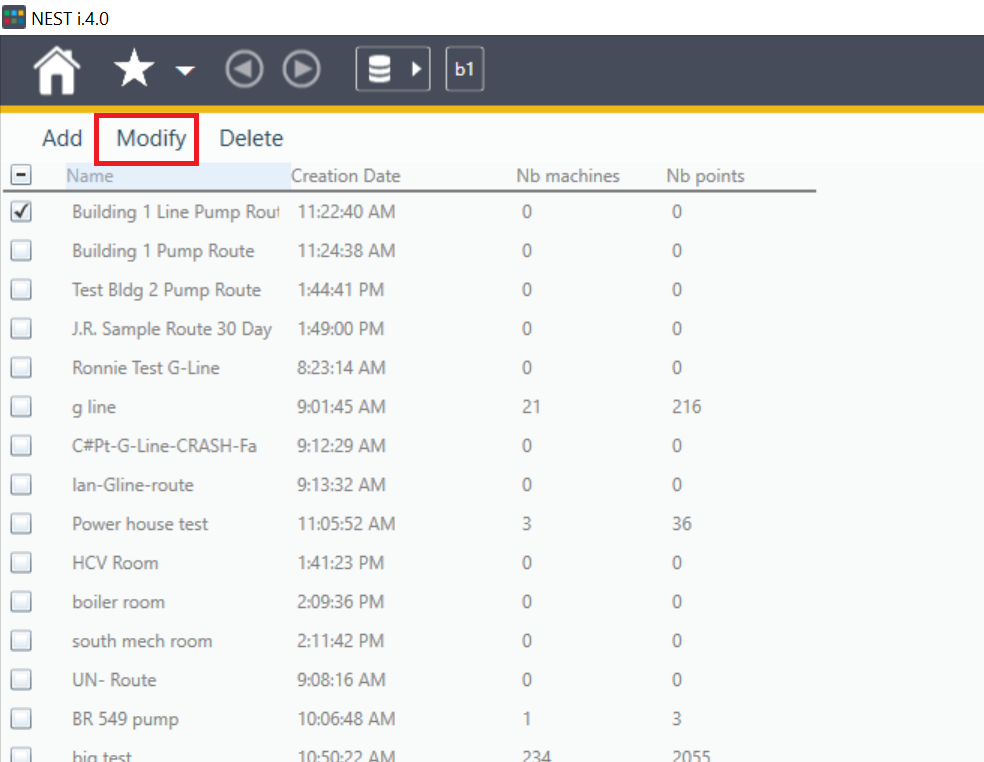Screen dimensions: 984x762
Task: Select the Test Bldg 2 Pump Route name
Action: tap(166, 290)
